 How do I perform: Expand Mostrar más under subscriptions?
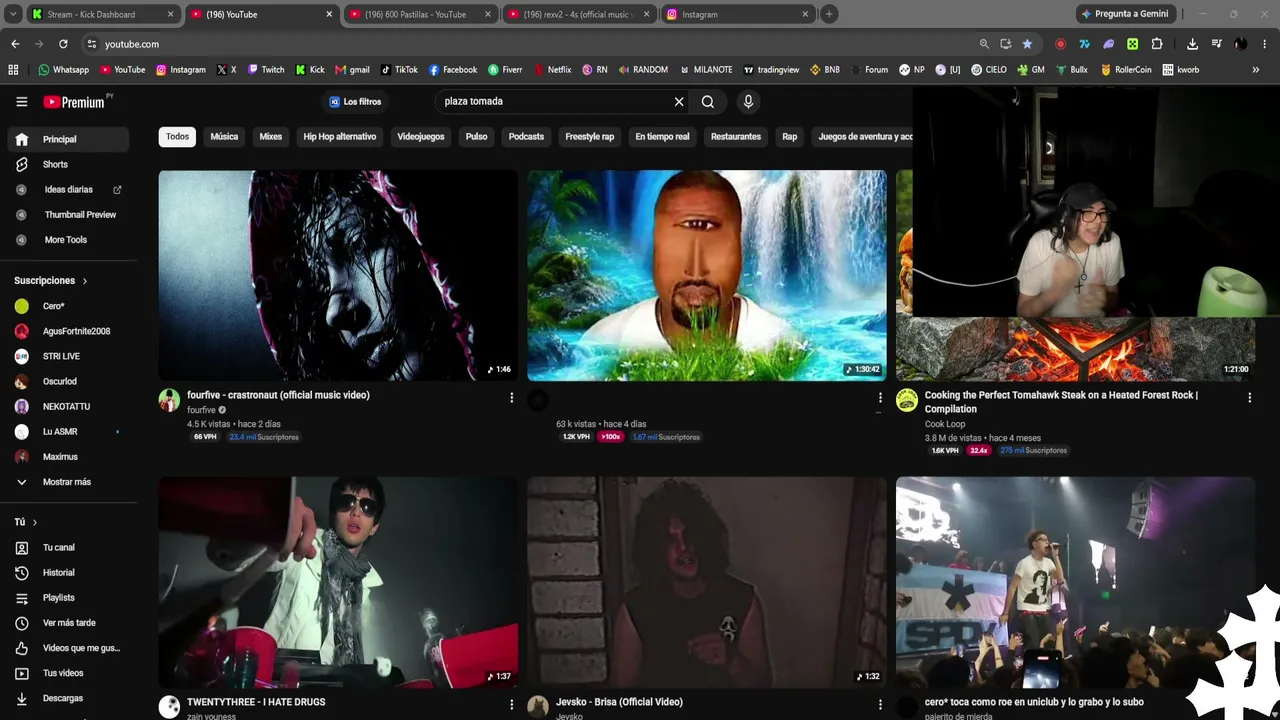coord(70,482)
